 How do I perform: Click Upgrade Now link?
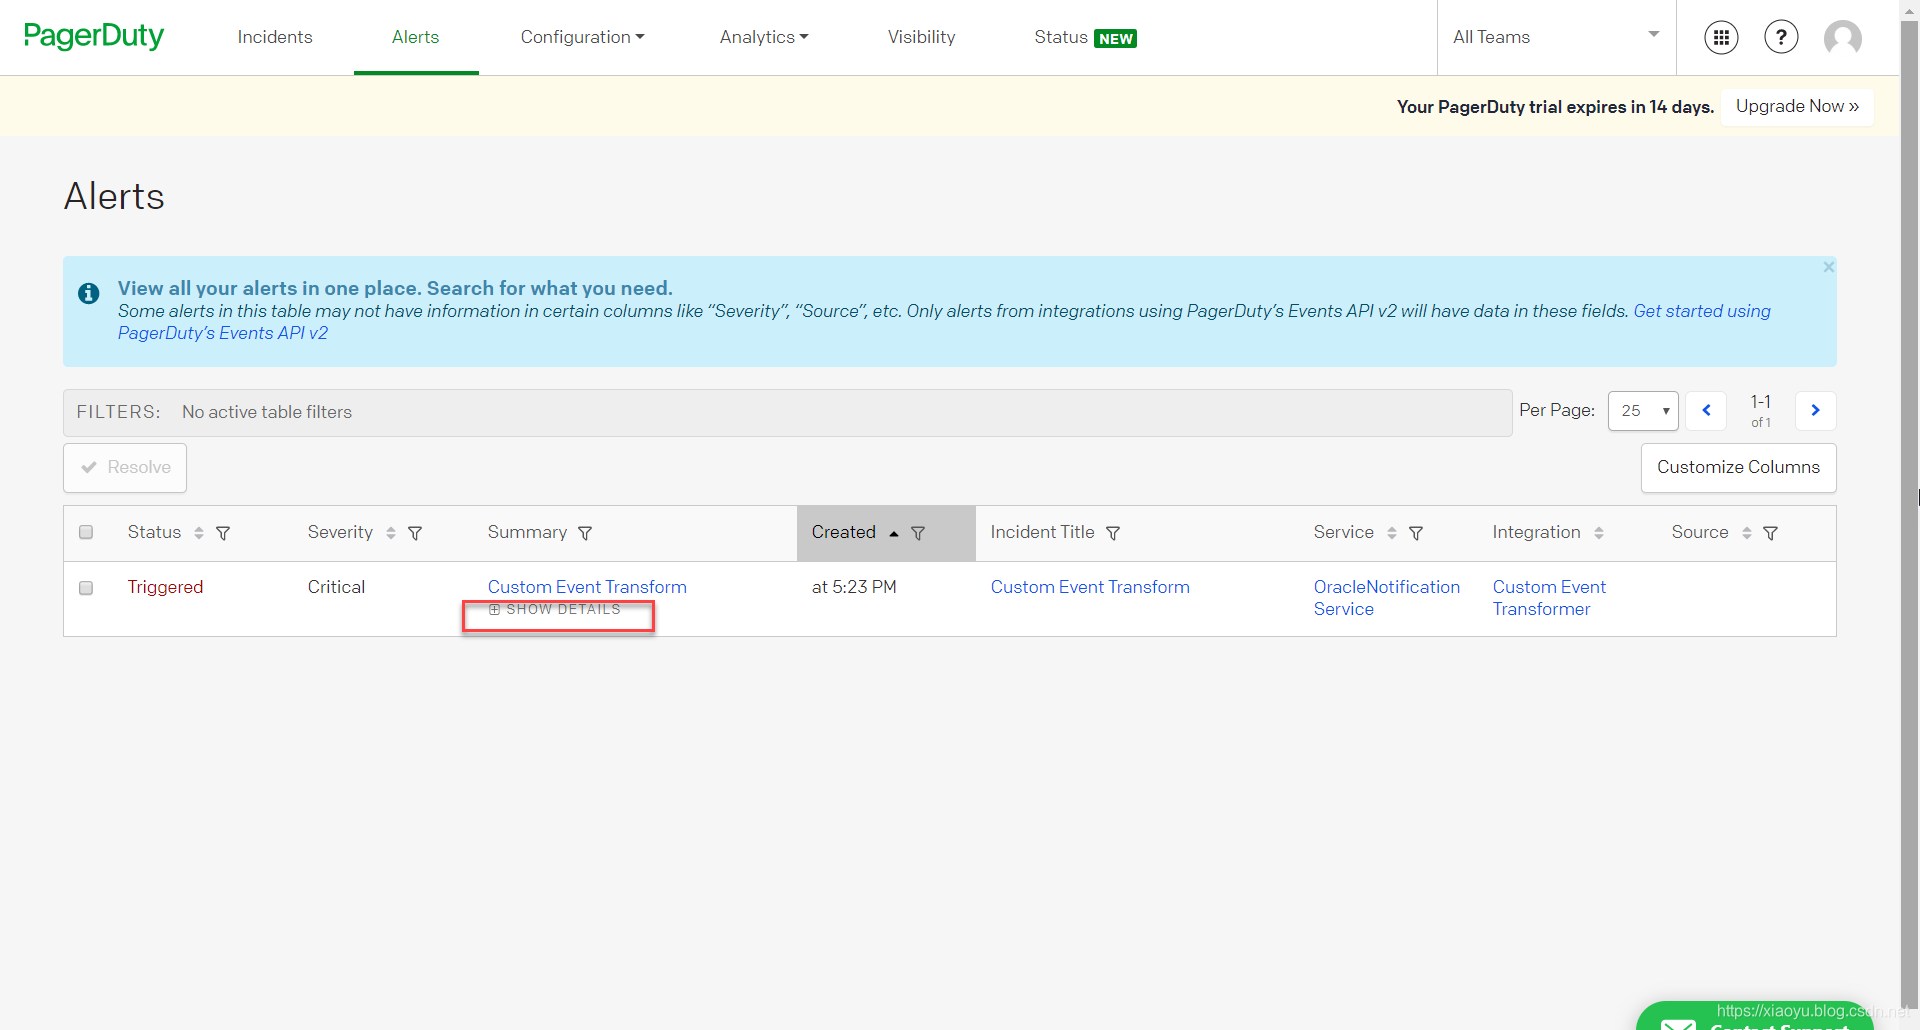(1797, 106)
